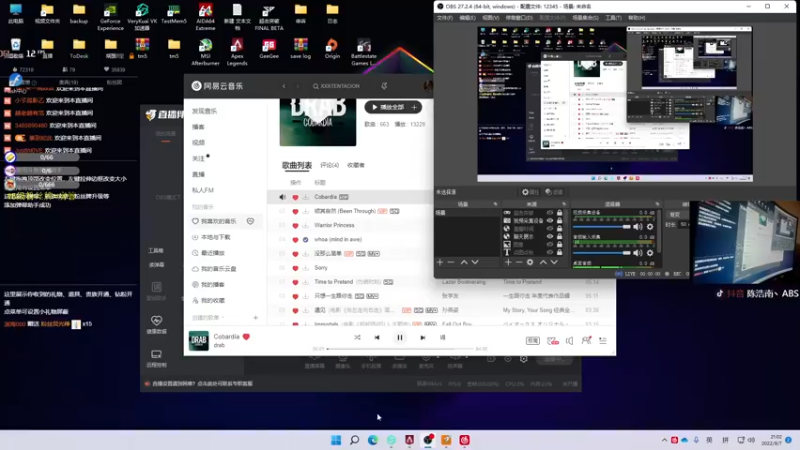Viewport: 800px width, 450px height.
Task: Open OBS 编辑(E) menu
Action: pyautogui.click(x=467, y=18)
